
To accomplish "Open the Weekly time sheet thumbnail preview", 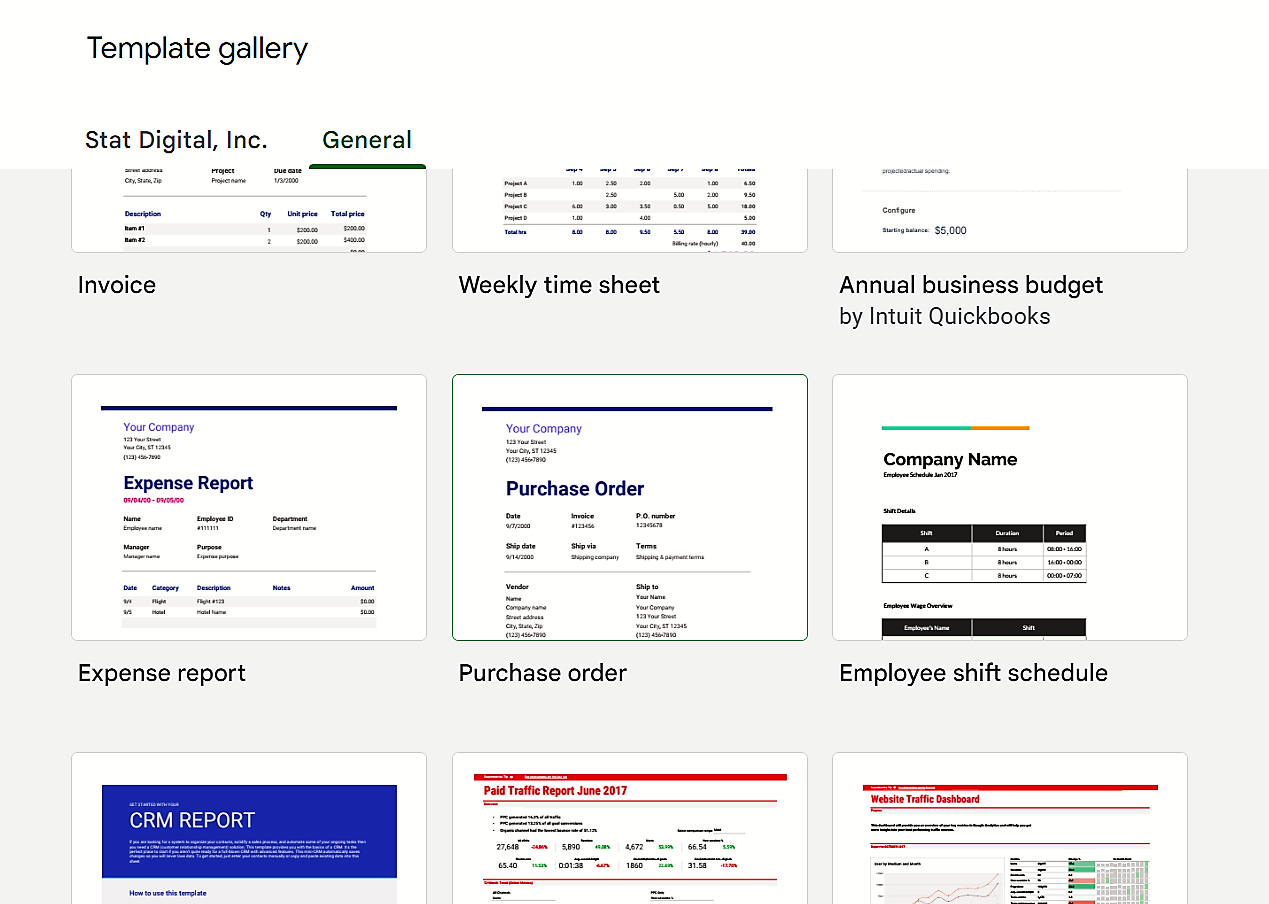I will click(629, 210).
